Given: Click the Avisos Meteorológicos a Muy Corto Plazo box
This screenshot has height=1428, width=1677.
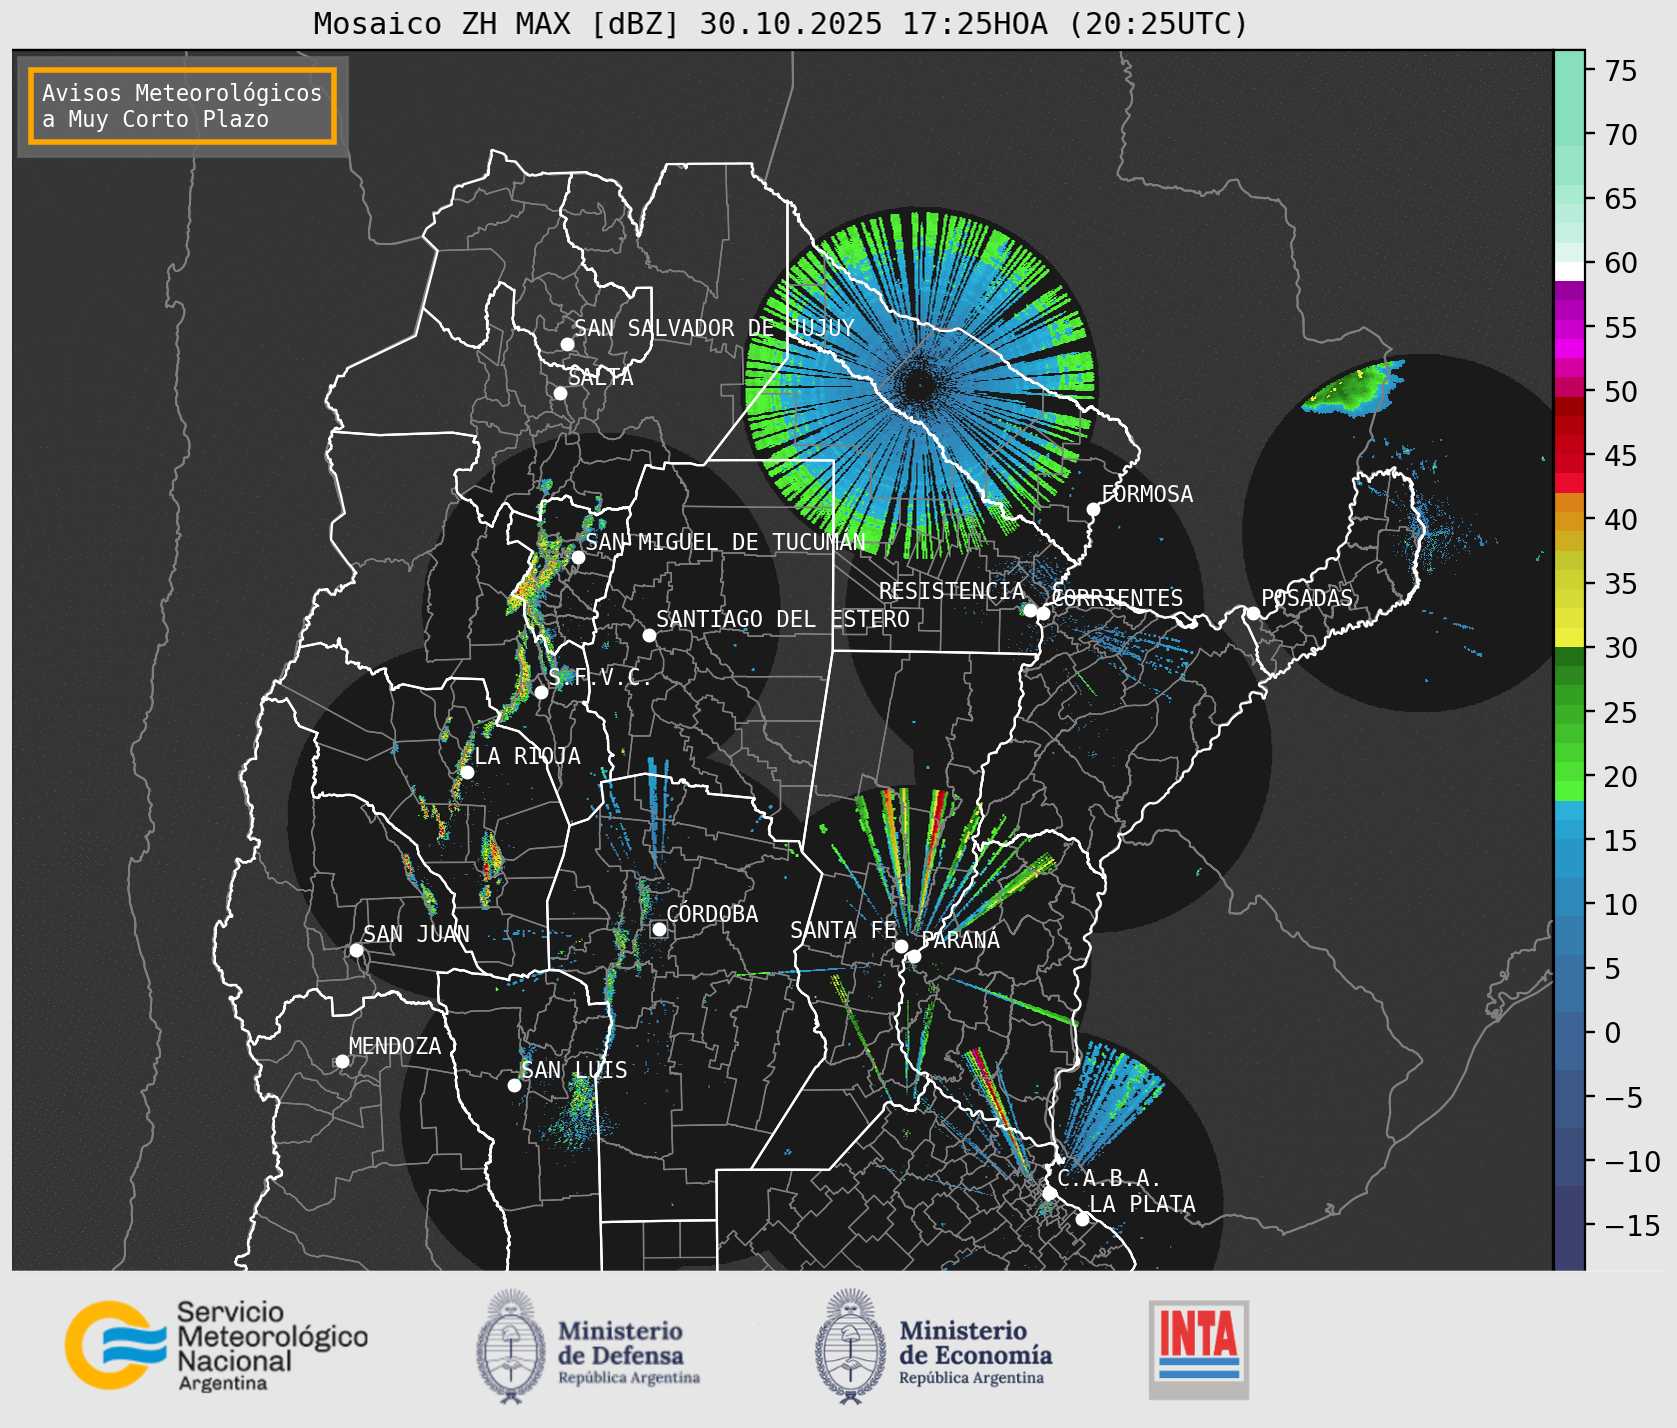Looking at the screenshot, I should 182,106.
